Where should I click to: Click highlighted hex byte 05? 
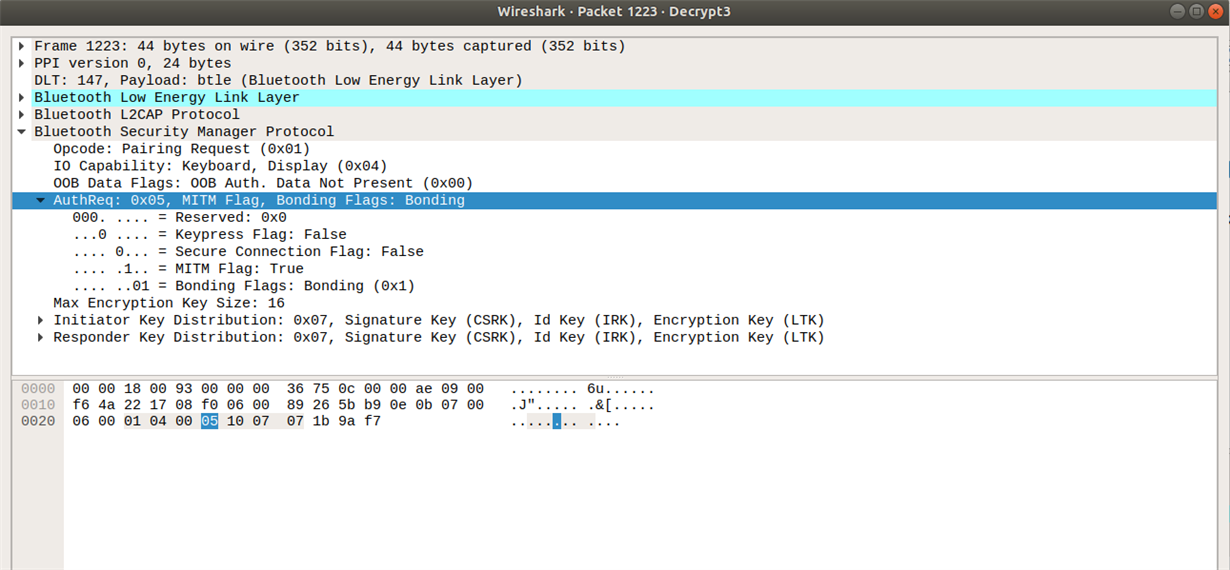tap(209, 422)
